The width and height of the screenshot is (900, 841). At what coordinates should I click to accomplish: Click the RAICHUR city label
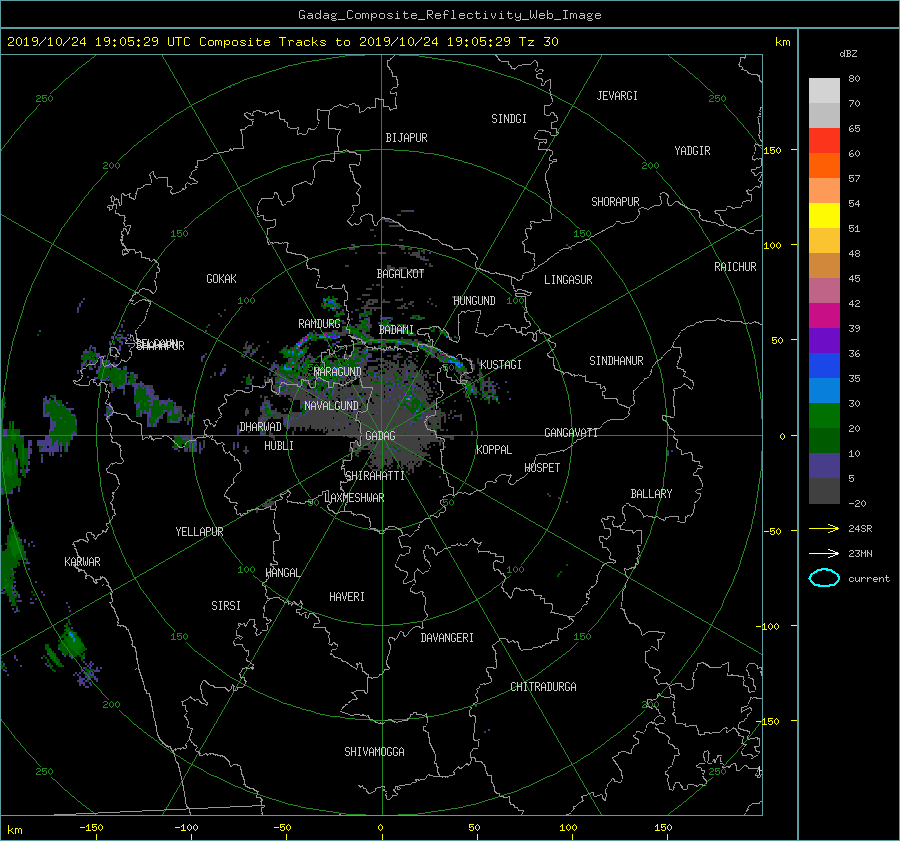point(735,267)
